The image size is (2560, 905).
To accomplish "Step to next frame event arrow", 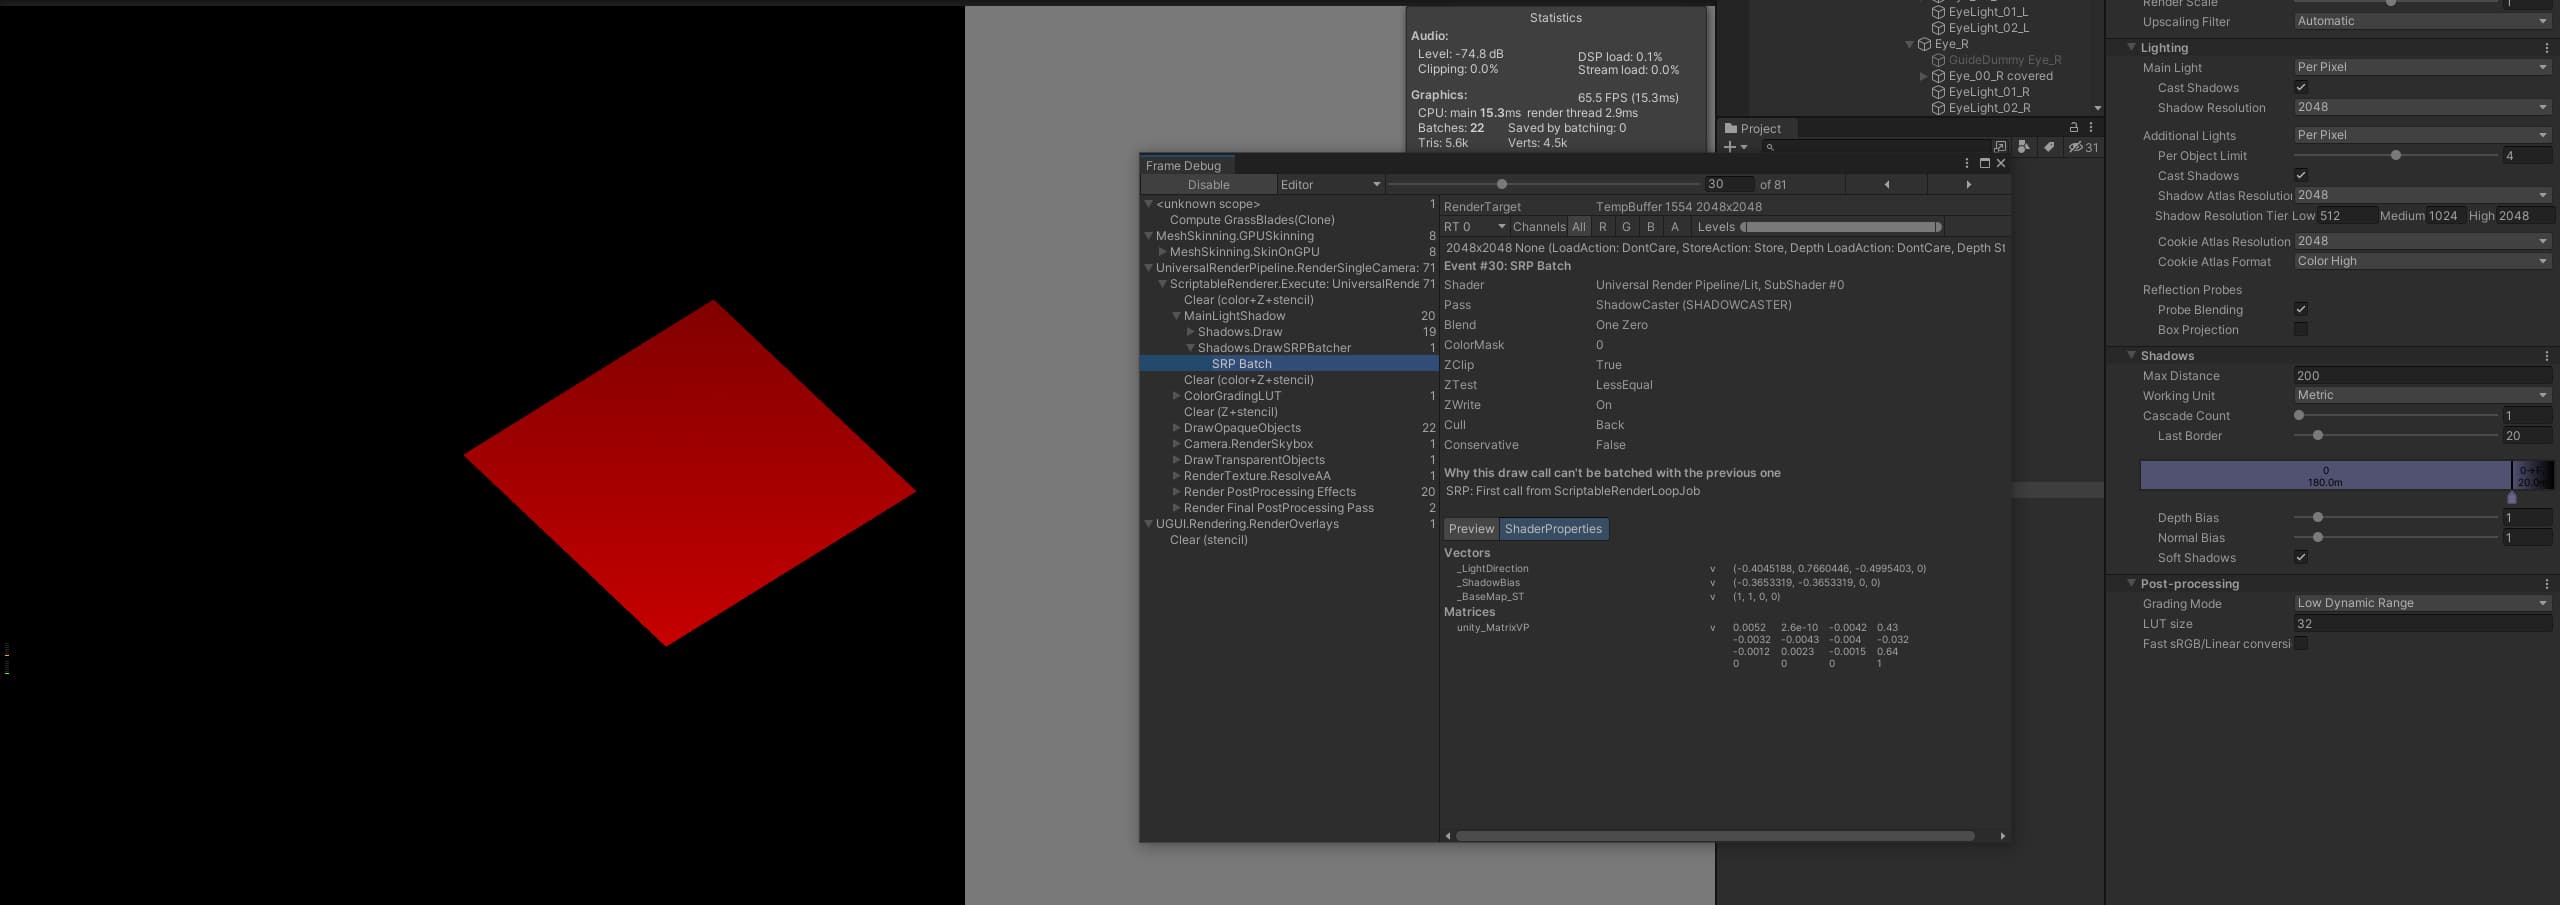I will tap(1968, 185).
